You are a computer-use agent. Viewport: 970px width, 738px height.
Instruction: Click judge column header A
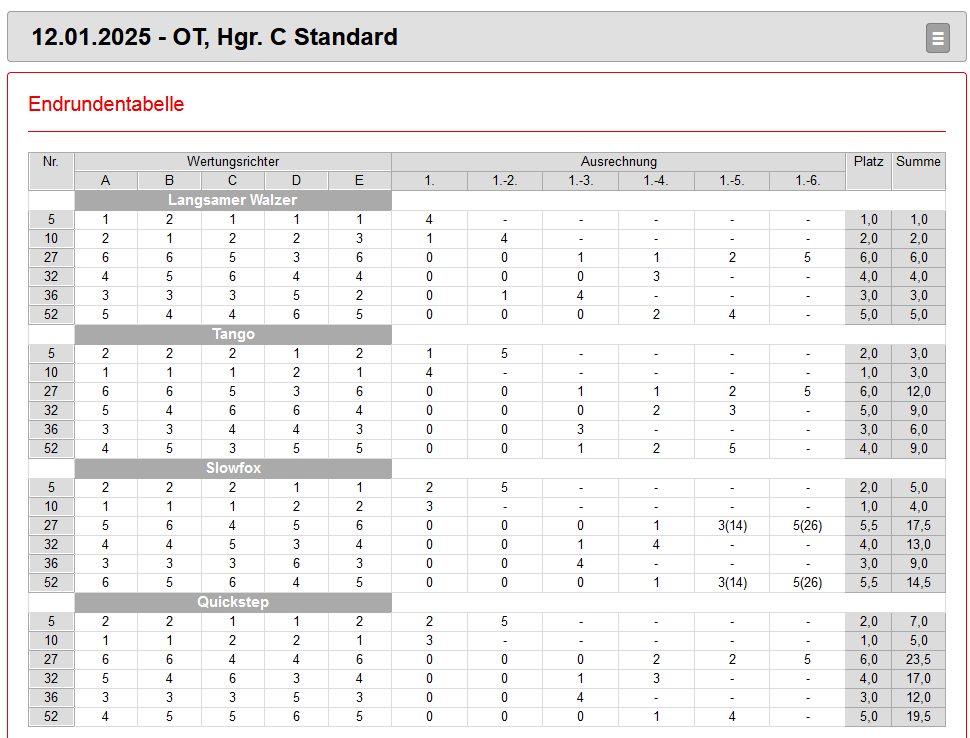click(x=105, y=181)
